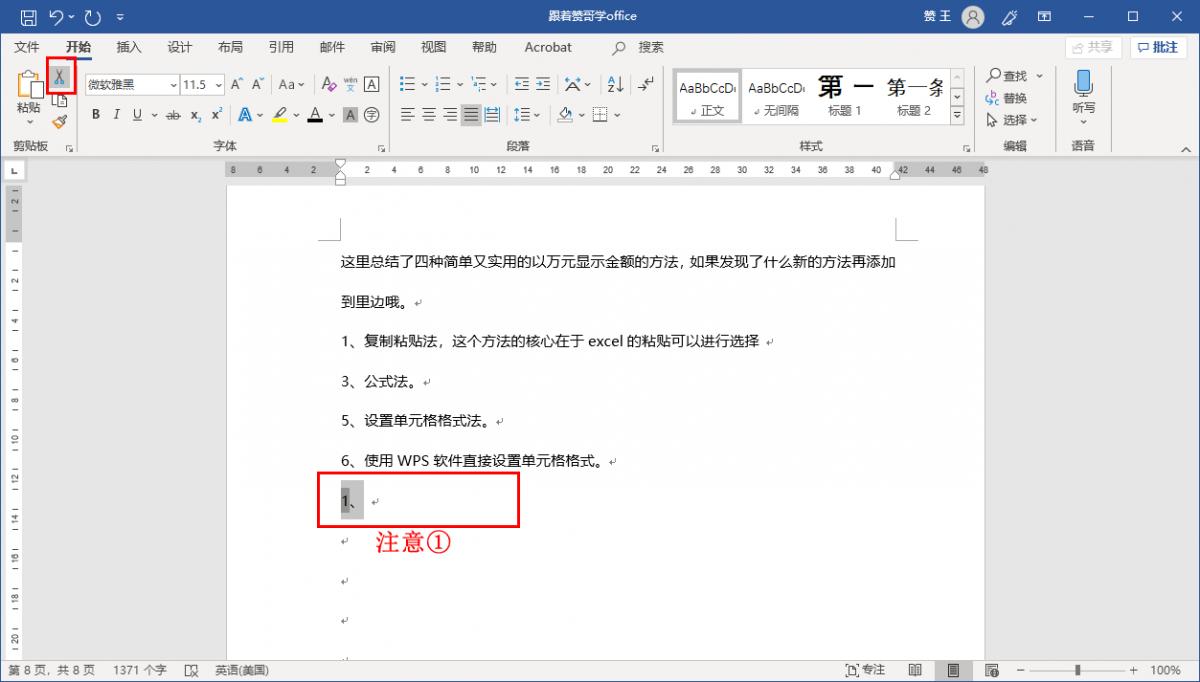This screenshot has height=682, width=1200.
Task: Toggle bold formatting
Action: pos(94,114)
